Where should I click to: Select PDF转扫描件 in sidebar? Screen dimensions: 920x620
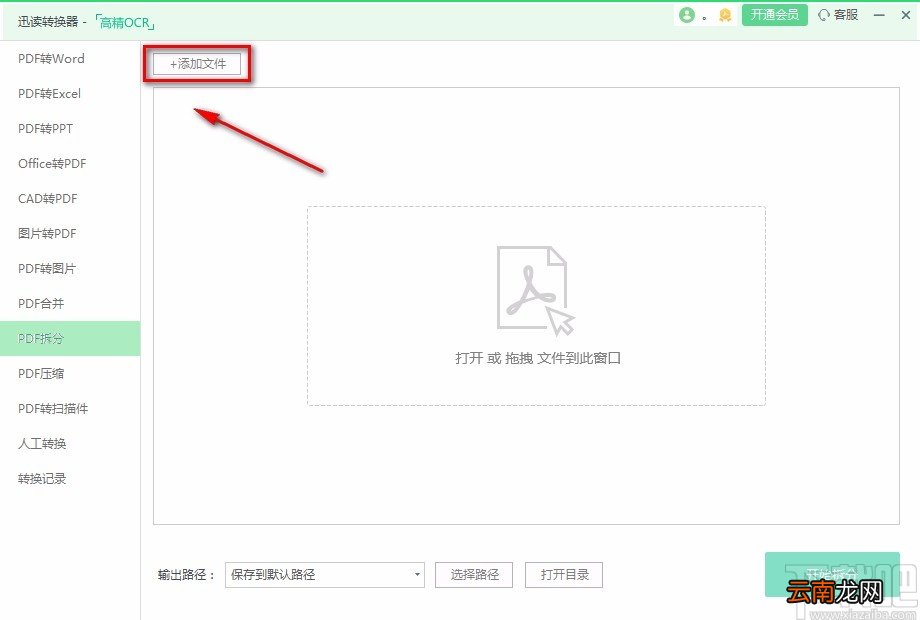click(70, 409)
